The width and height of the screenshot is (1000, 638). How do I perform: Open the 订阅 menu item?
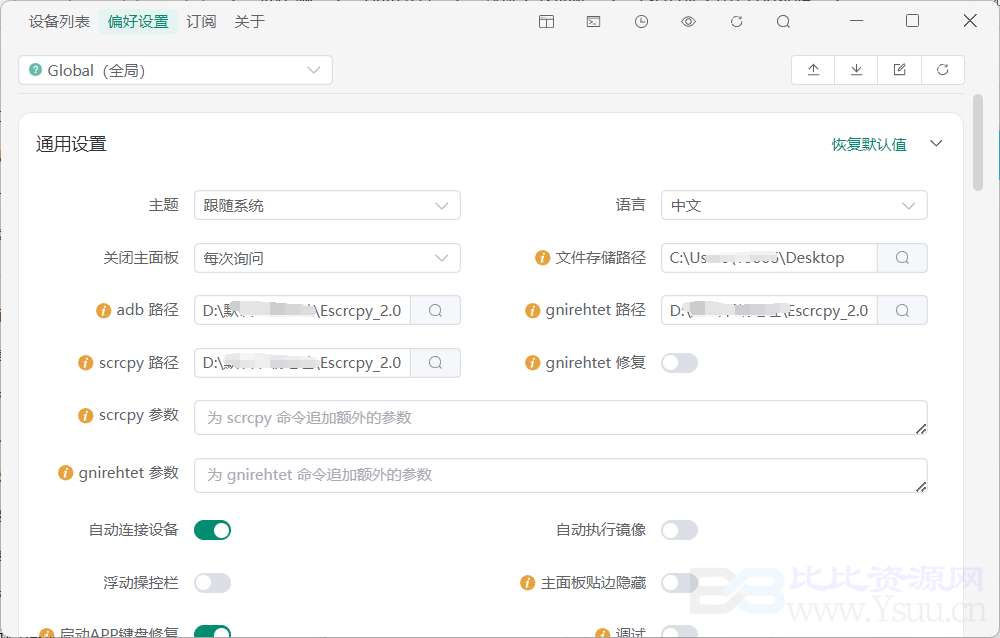point(201,20)
